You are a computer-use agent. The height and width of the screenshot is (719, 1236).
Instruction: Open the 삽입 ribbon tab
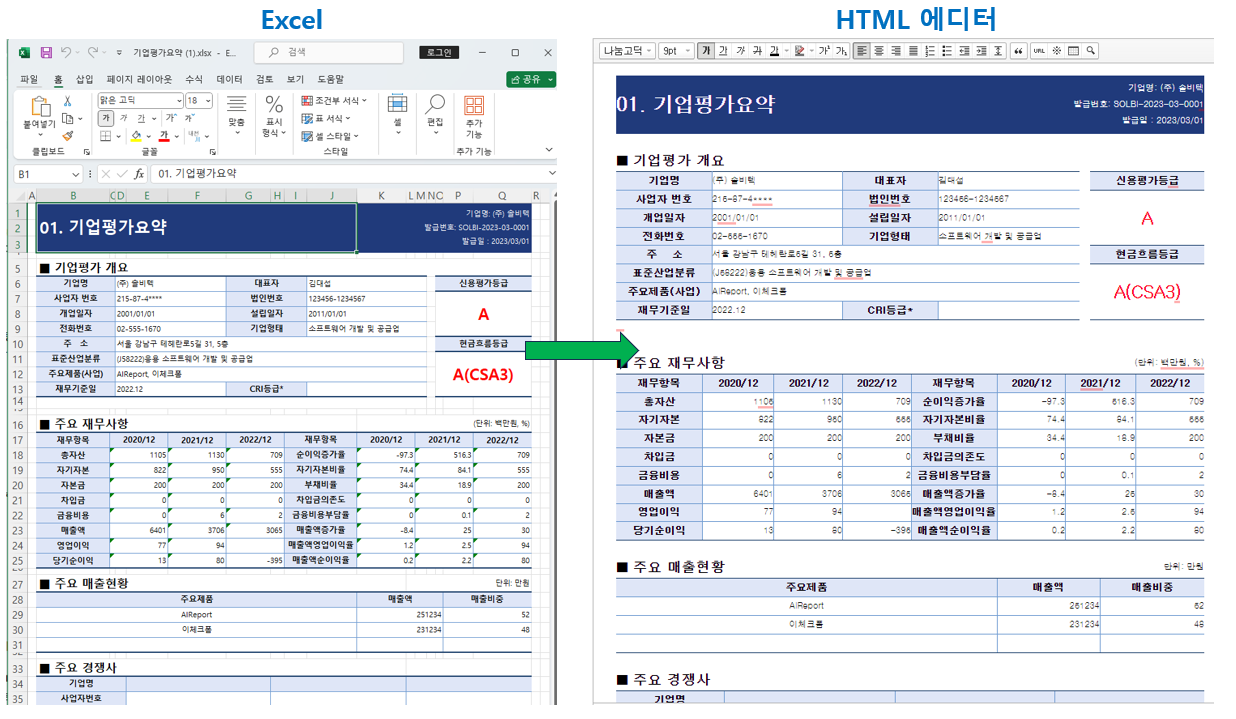click(84, 79)
